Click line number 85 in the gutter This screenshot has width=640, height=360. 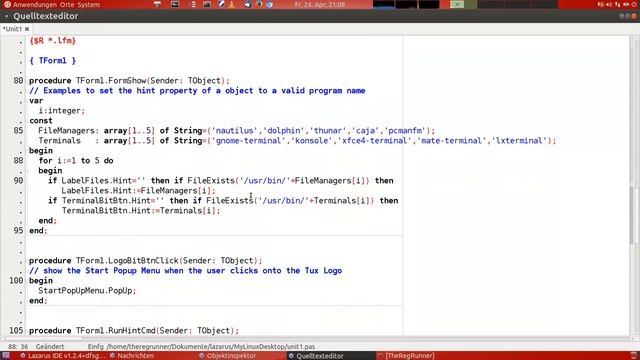click(x=18, y=131)
